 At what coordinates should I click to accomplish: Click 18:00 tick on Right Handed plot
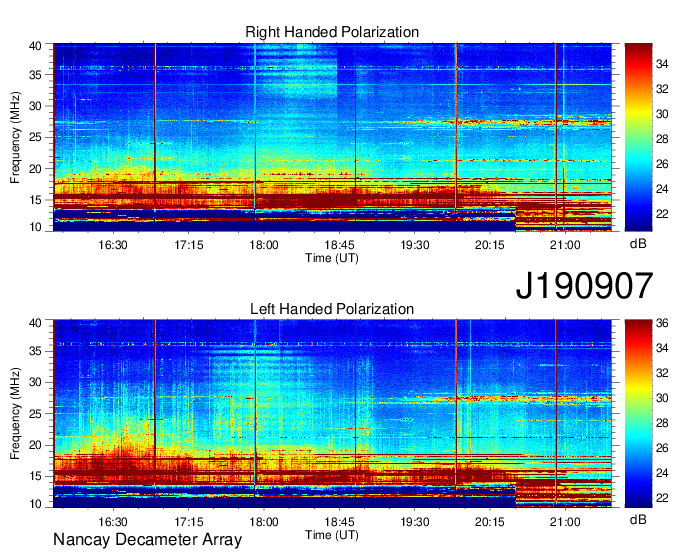pyautogui.click(x=264, y=245)
